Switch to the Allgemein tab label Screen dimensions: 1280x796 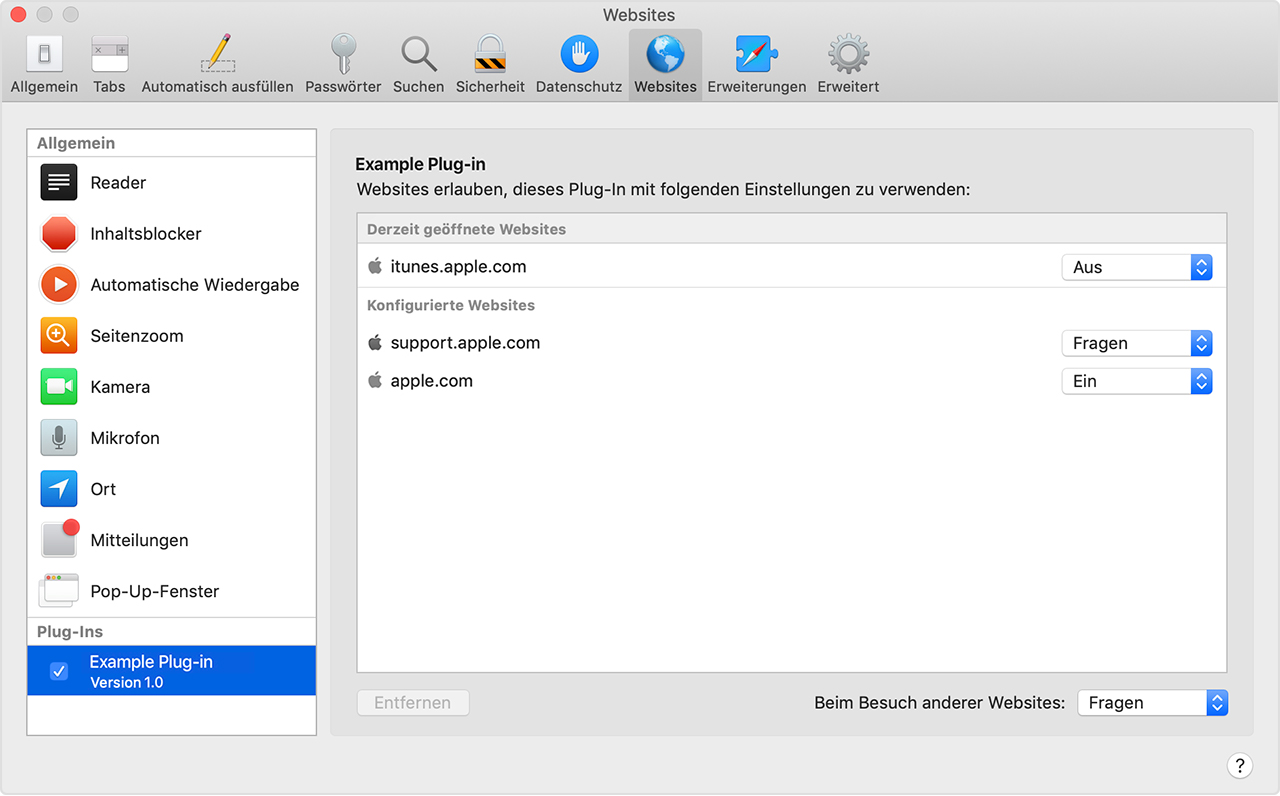click(x=44, y=87)
